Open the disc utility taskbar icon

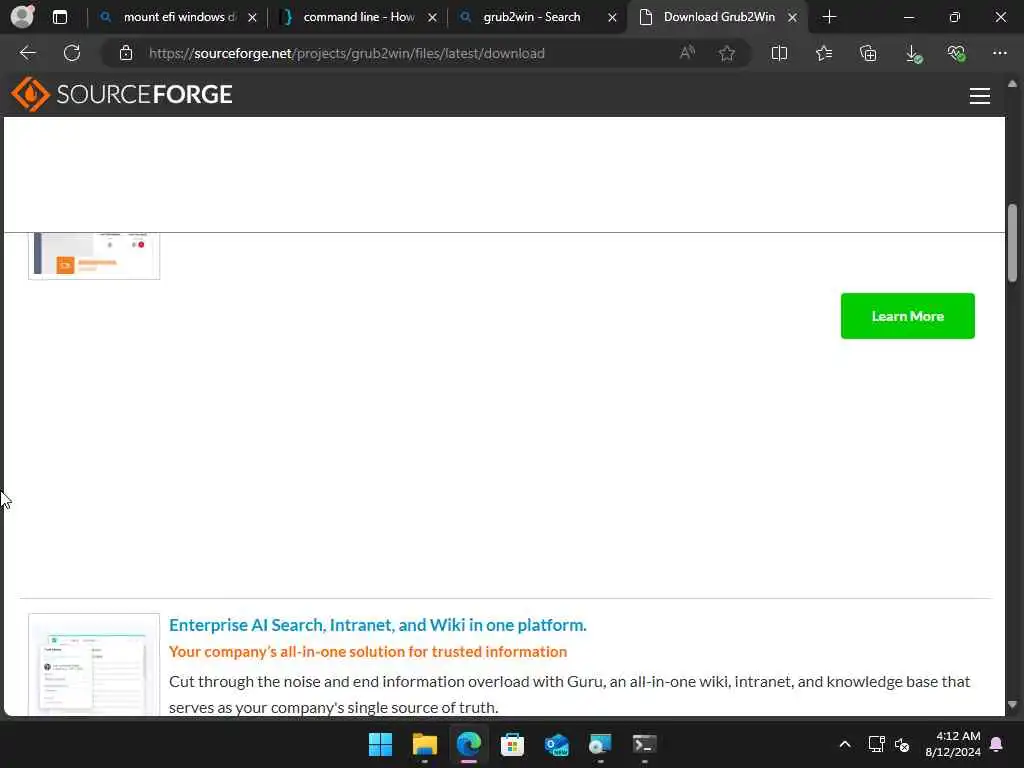600,744
